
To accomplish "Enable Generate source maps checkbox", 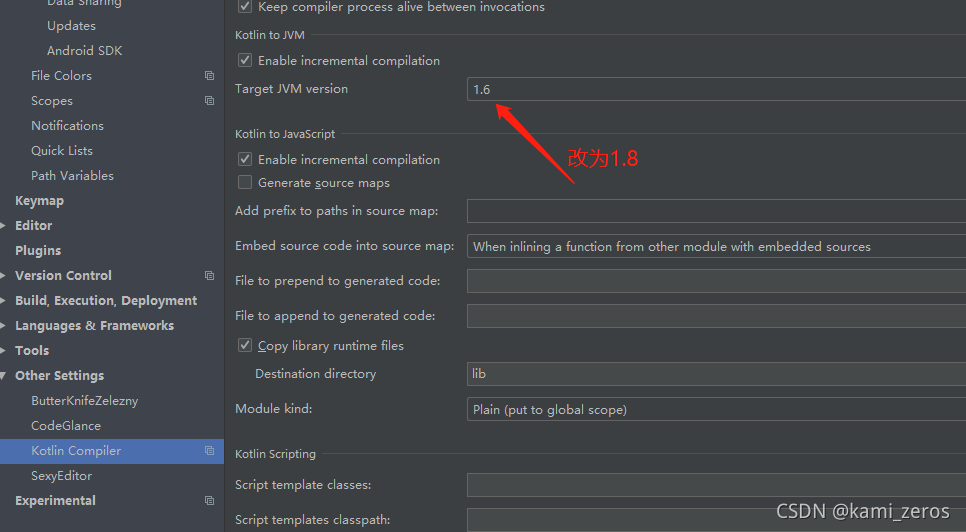I will point(245,182).
